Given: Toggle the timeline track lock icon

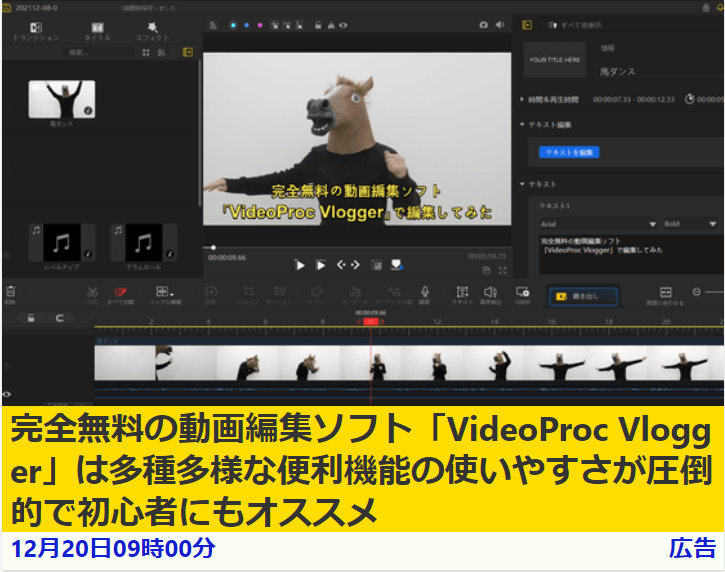Looking at the screenshot, I should 31,318.
